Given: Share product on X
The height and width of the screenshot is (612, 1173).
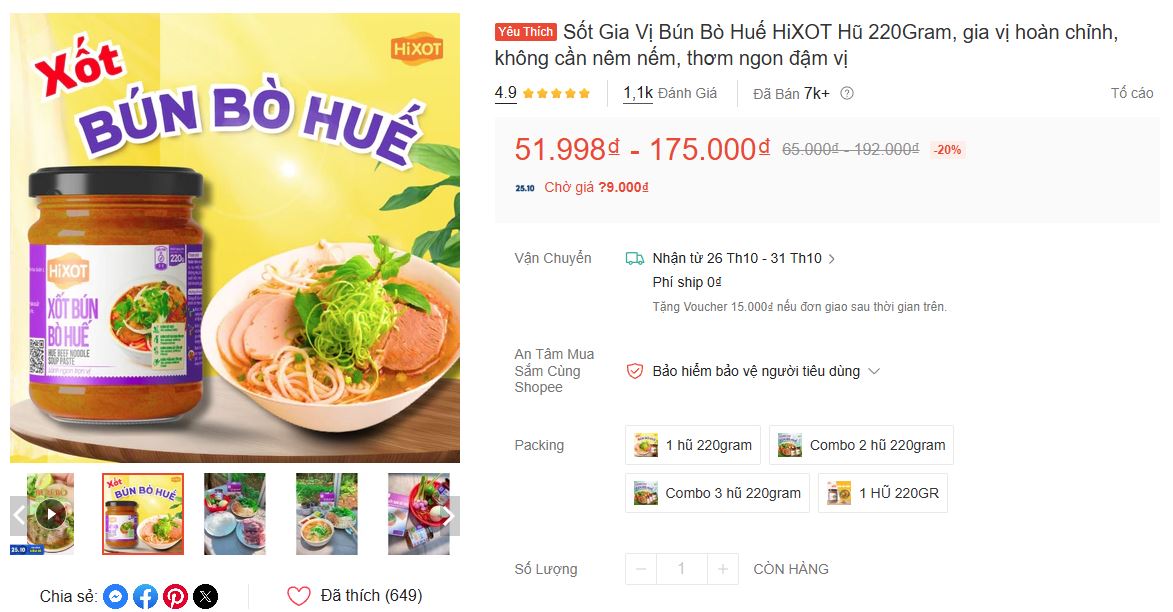Looking at the screenshot, I should click(x=206, y=596).
